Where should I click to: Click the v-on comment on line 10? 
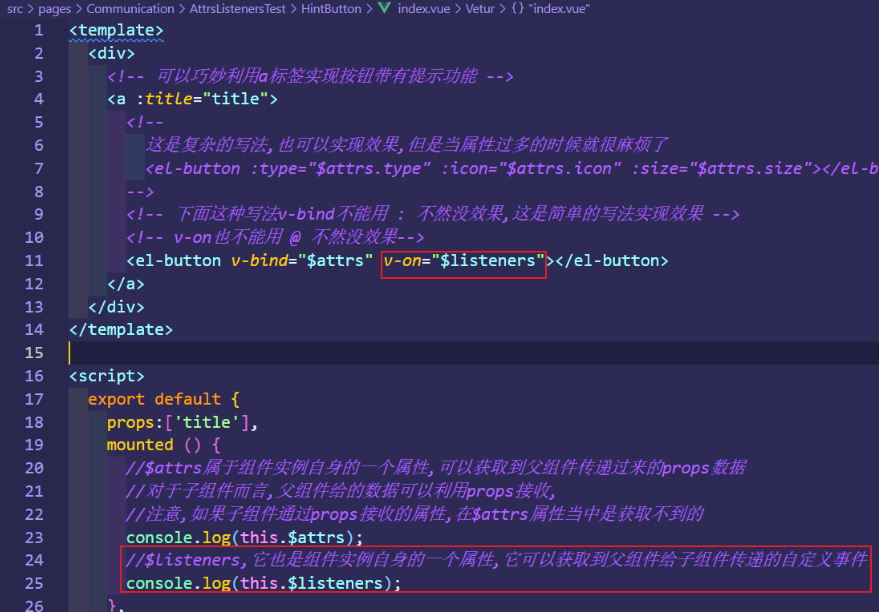[x=275, y=238]
